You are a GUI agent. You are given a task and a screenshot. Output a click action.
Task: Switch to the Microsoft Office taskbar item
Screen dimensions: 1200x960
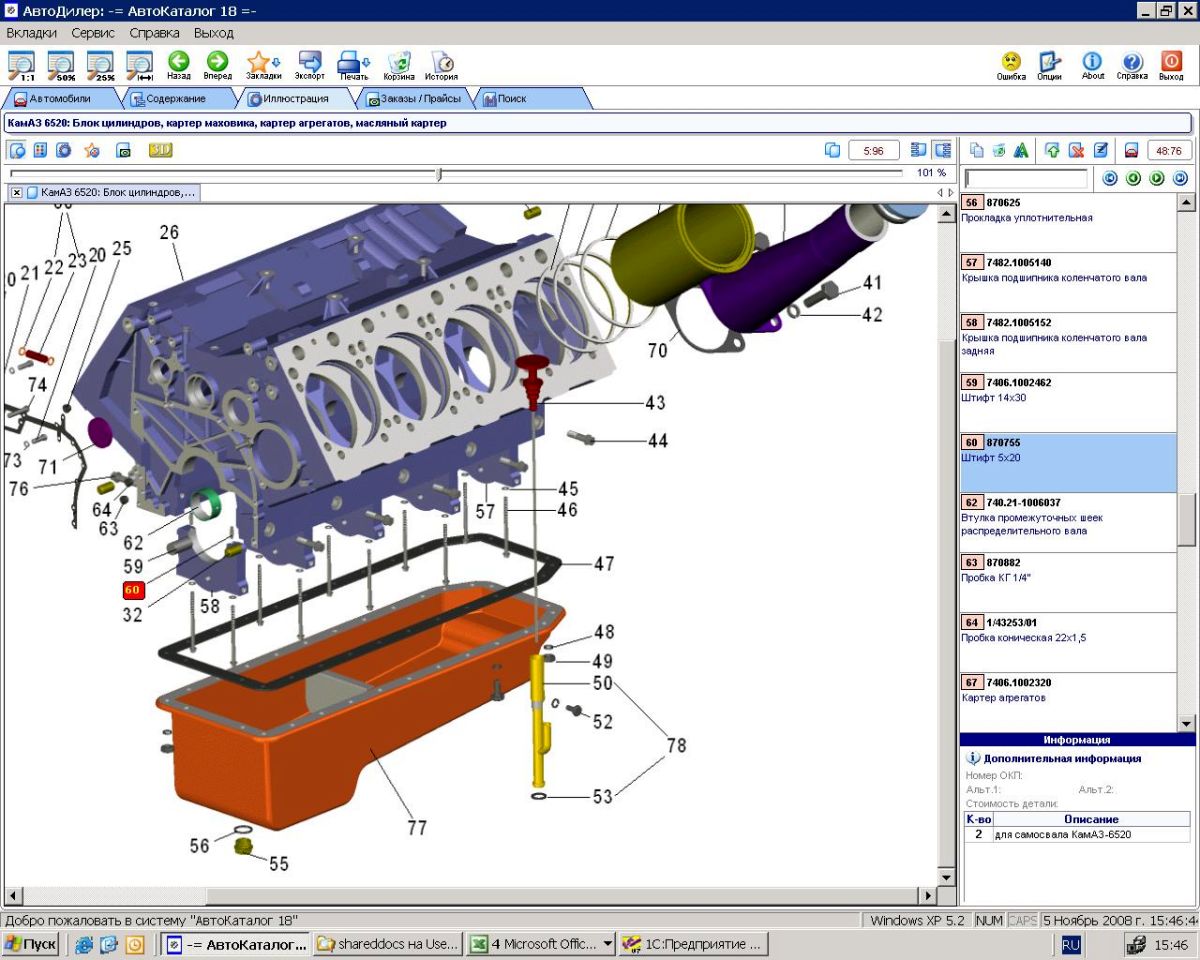point(540,944)
